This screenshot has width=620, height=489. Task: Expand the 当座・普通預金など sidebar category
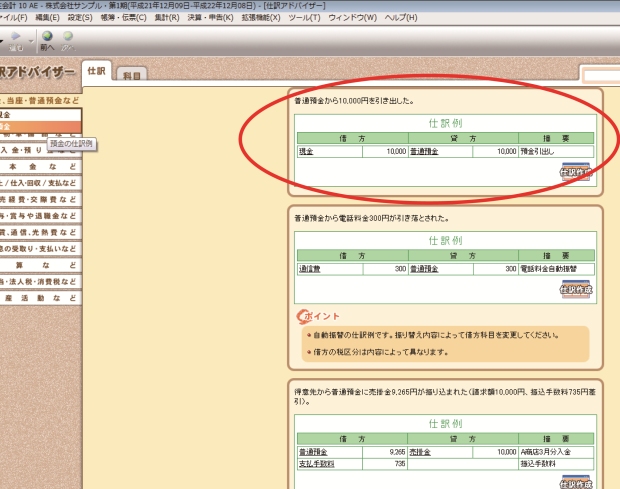point(40,100)
